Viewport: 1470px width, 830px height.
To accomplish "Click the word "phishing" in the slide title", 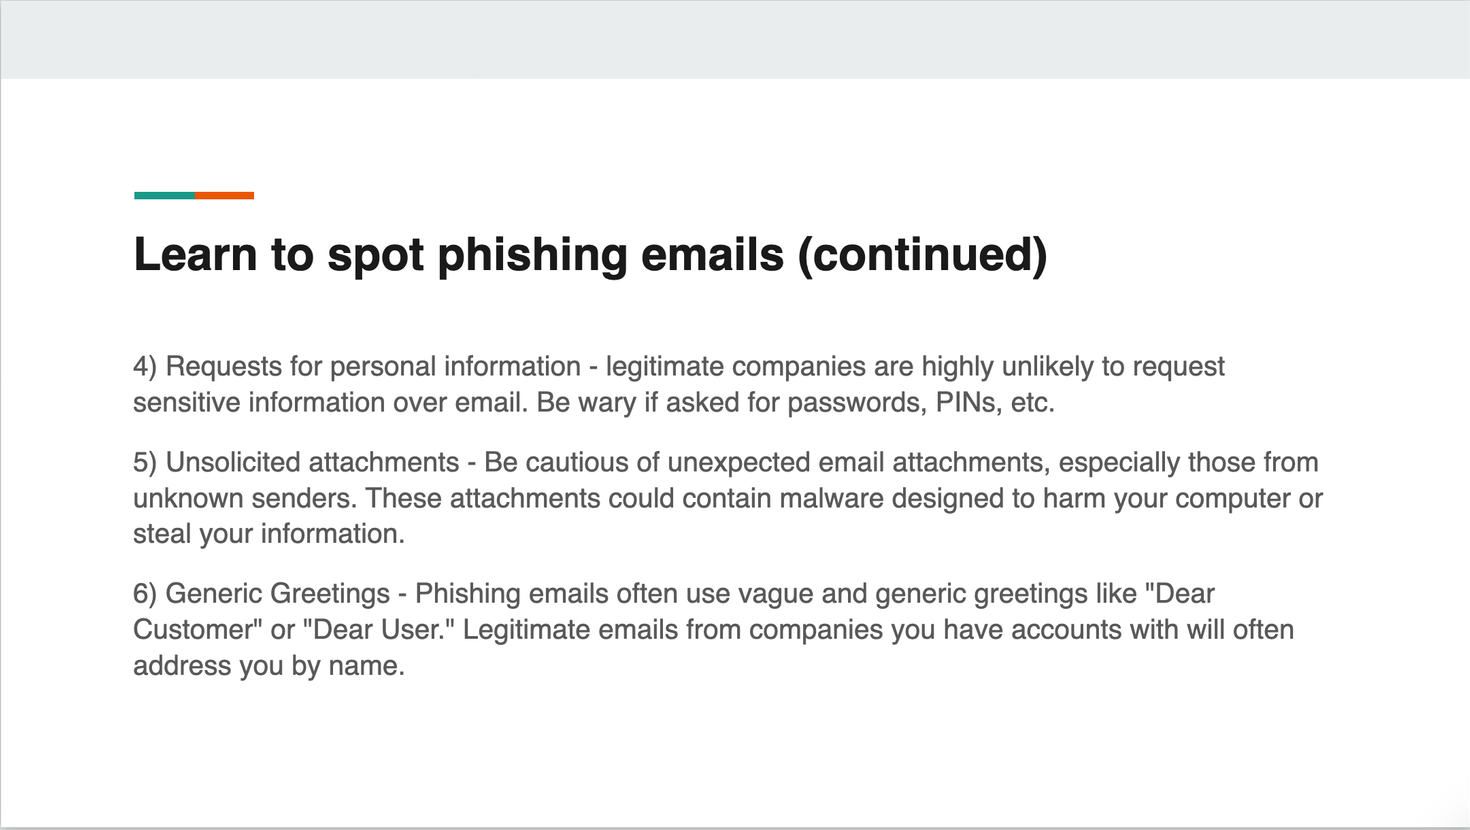I will tap(532, 255).
